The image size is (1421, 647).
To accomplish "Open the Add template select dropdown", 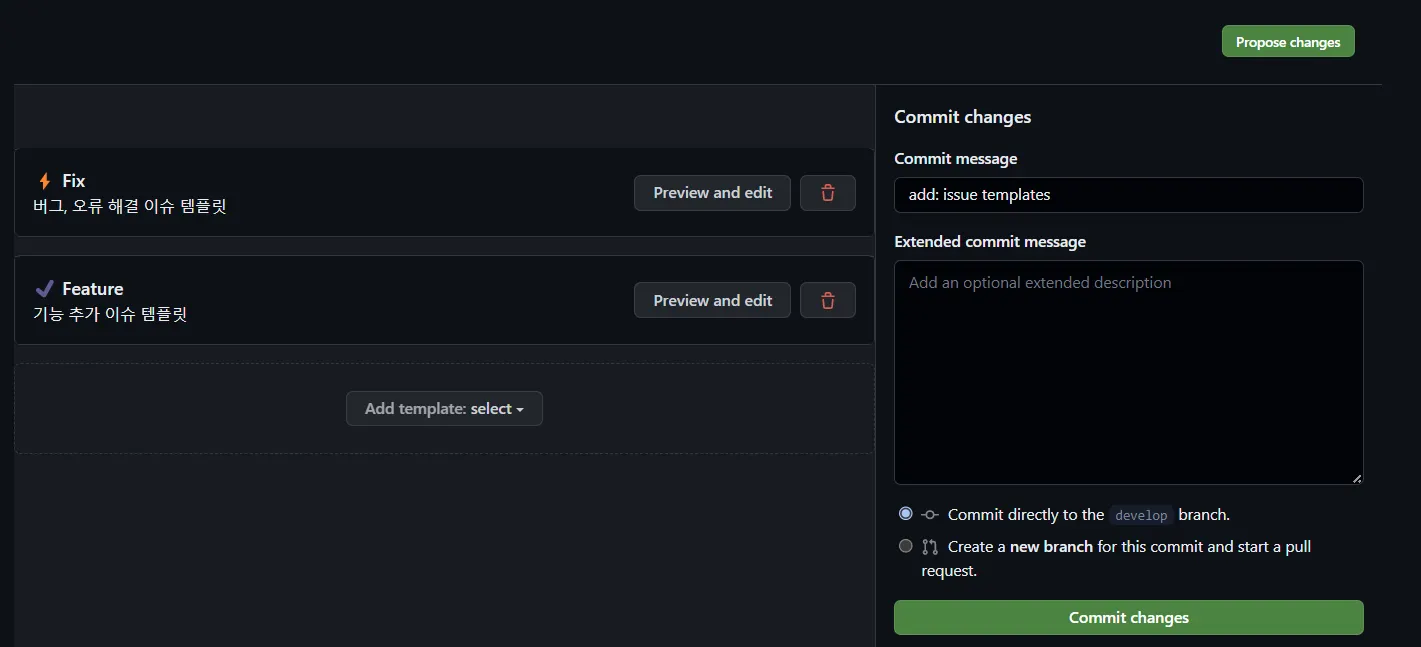I will pyautogui.click(x=444, y=409).
